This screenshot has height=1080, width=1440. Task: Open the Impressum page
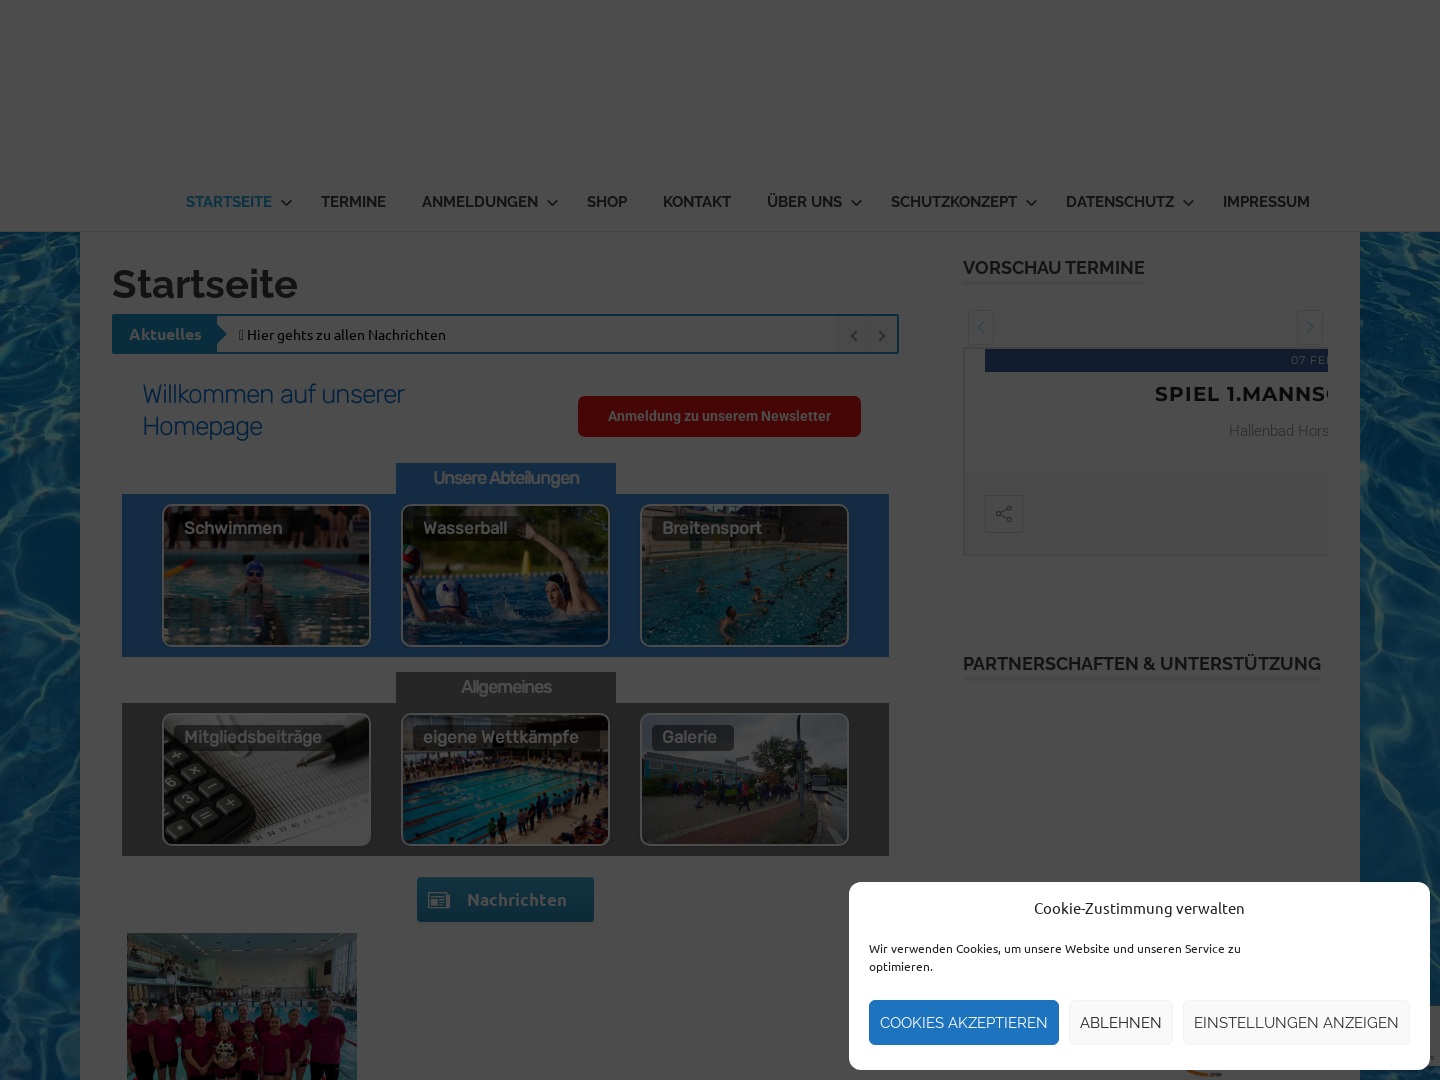[1266, 202]
